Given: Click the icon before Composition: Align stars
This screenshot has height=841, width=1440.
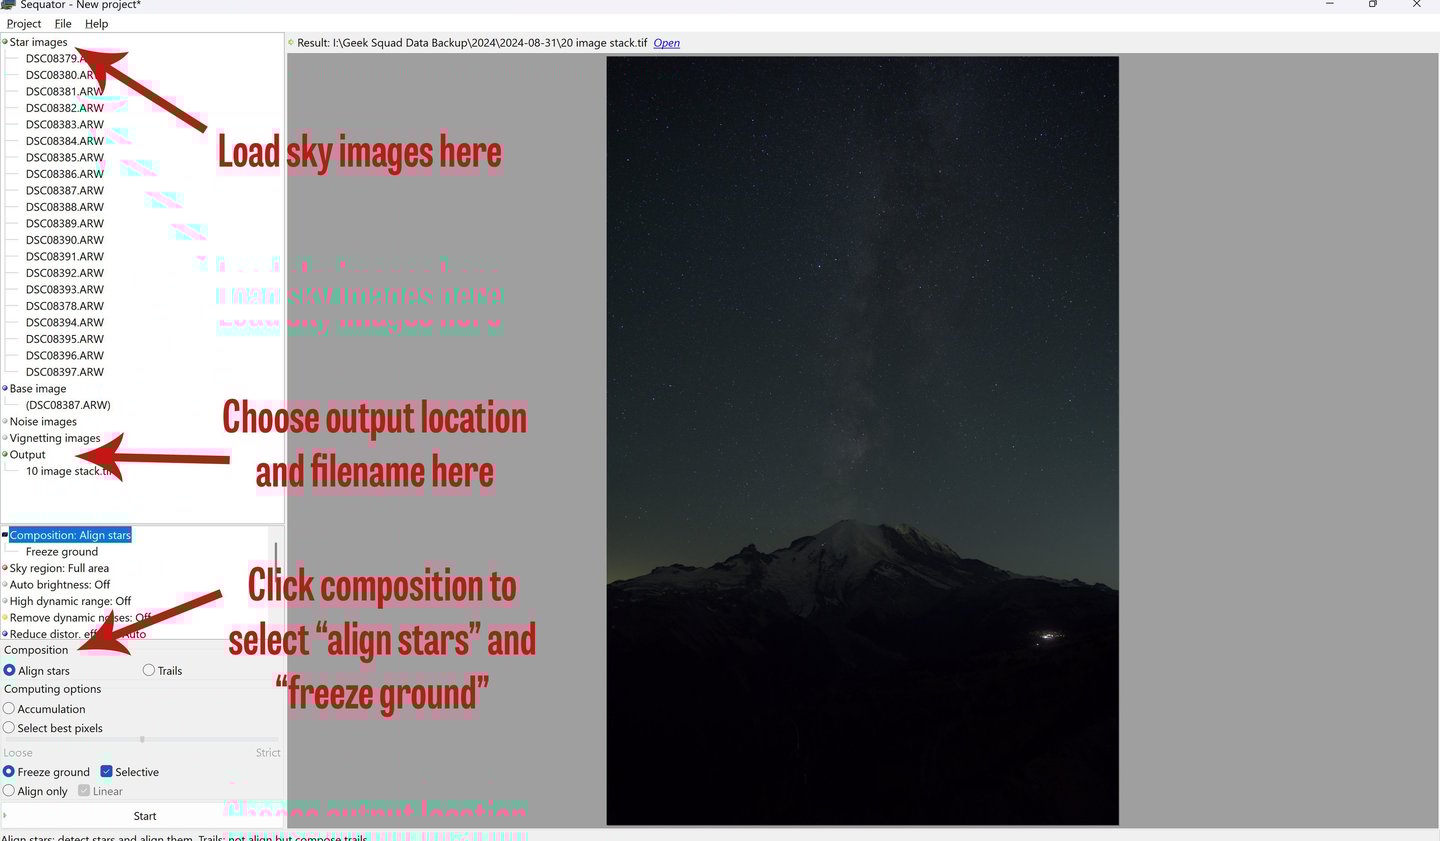Looking at the screenshot, I should [5, 535].
